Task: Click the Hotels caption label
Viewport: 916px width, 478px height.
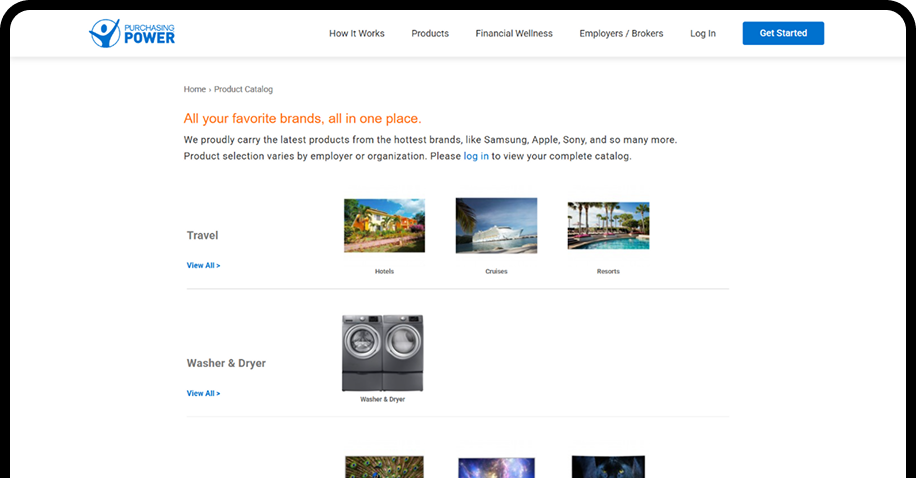Action: [x=384, y=271]
